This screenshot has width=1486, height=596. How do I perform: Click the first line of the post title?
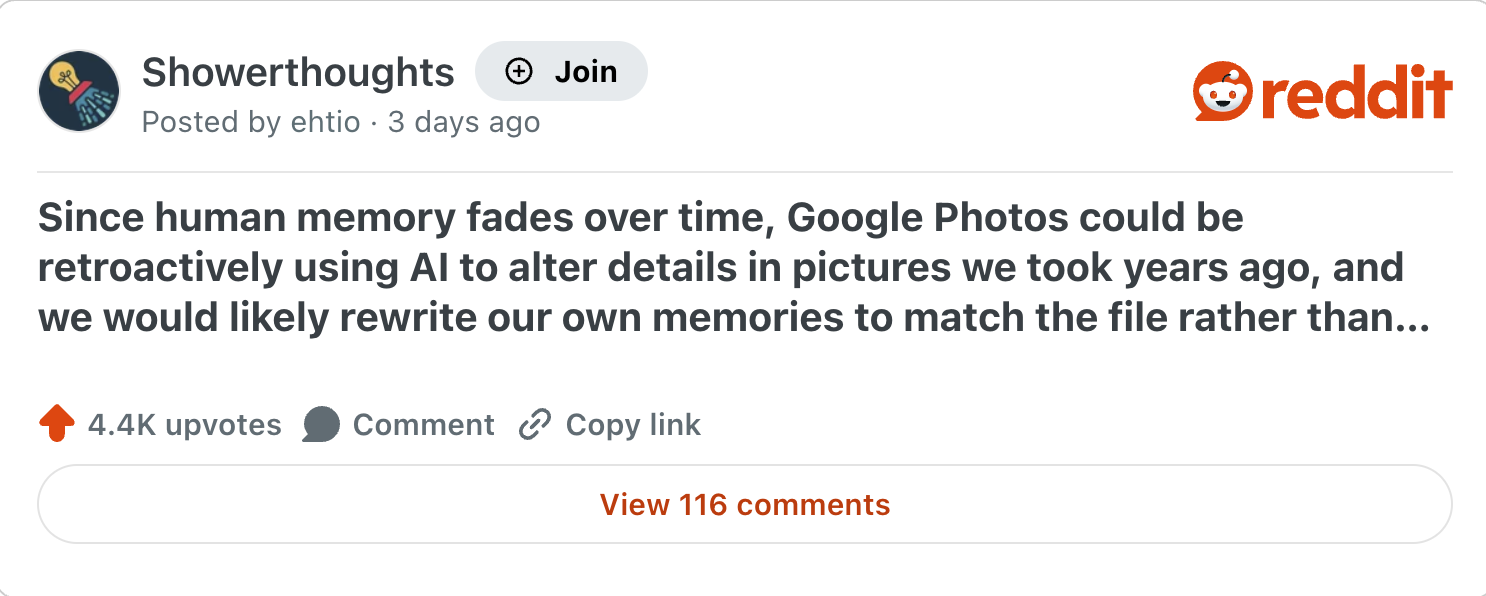coord(640,218)
